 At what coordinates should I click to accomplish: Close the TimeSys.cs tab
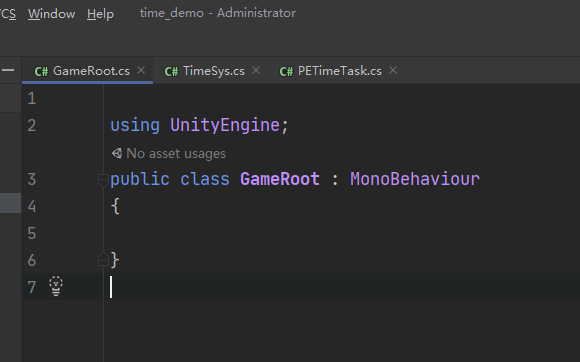(x=256, y=70)
